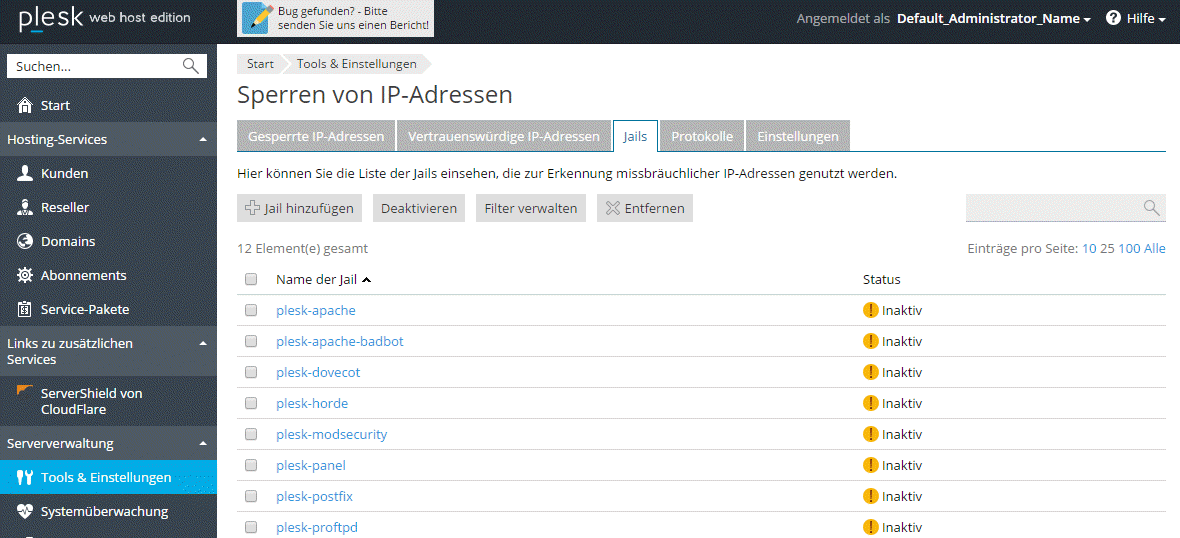
Task: Tick the select-all checkbox in the header
Action: pyautogui.click(x=251, y=279)
